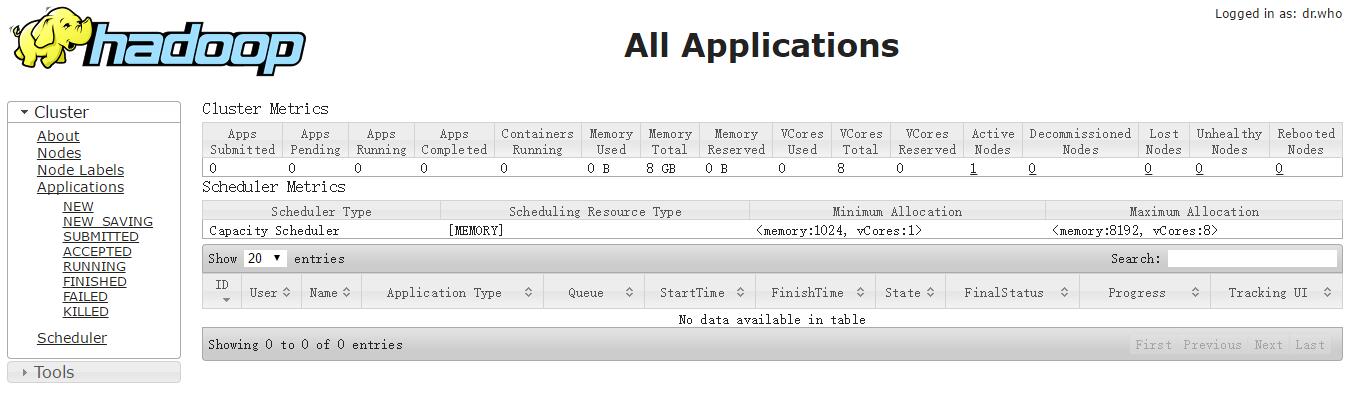Collapse the Cluster sidebar section
Screen dimensions: 1349x399
point(94,112)
